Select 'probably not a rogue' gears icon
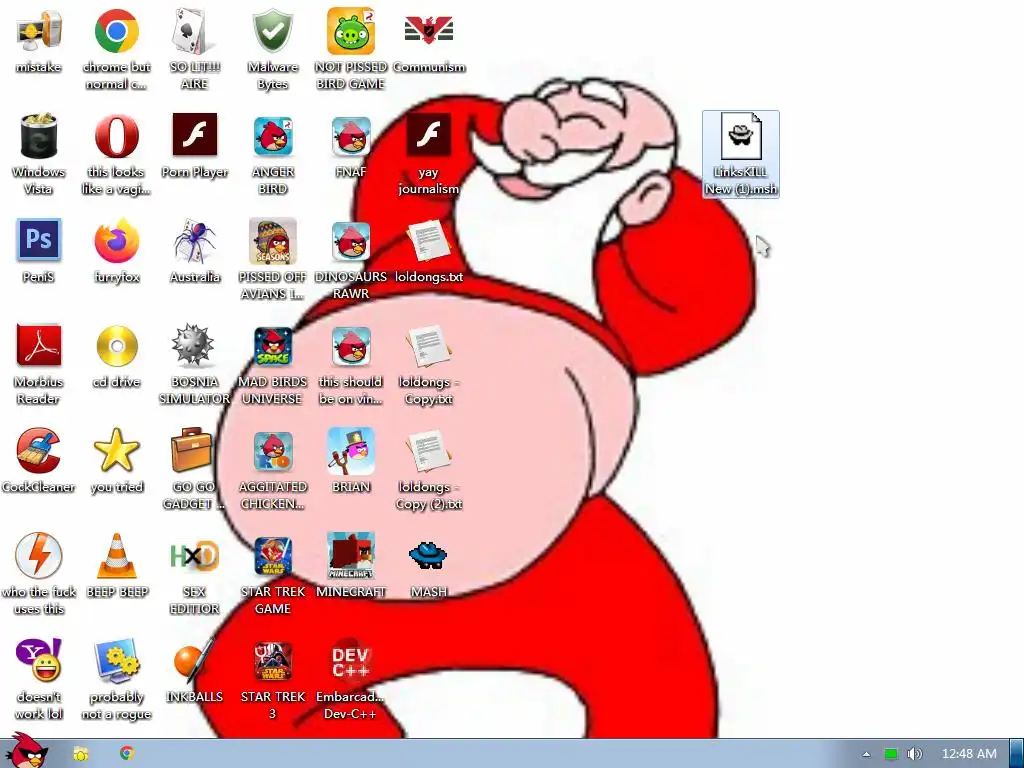The width and height of the screenshot is (1024, 768). coord(116,660)
